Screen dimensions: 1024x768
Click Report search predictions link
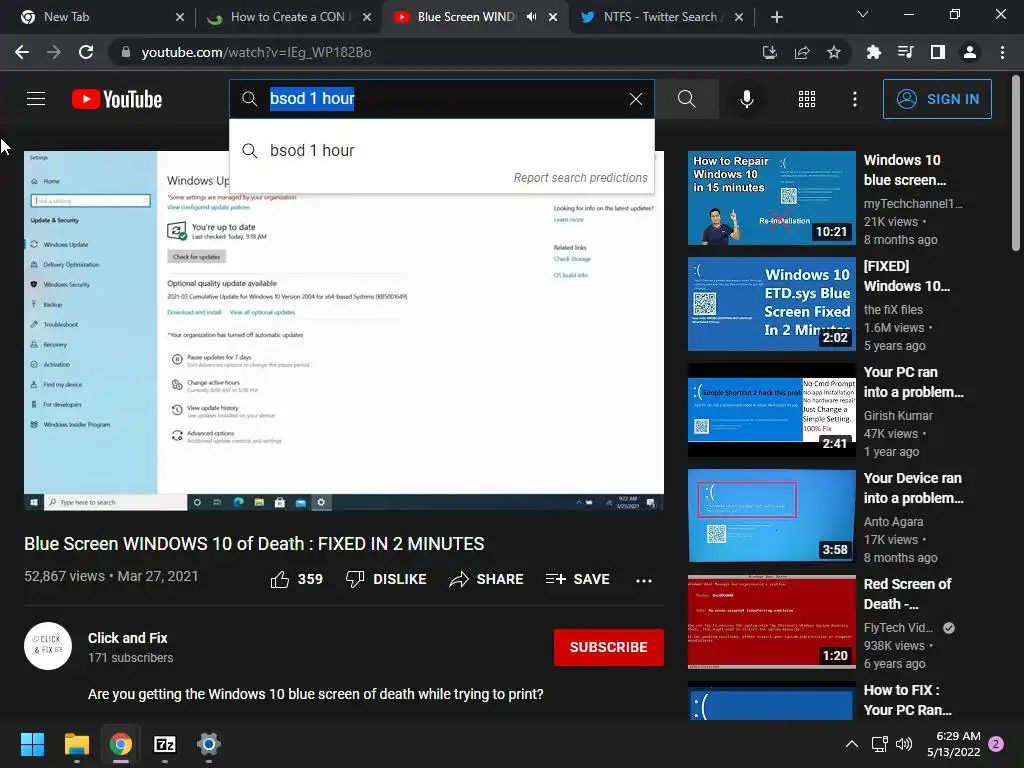tap(580, 178)
